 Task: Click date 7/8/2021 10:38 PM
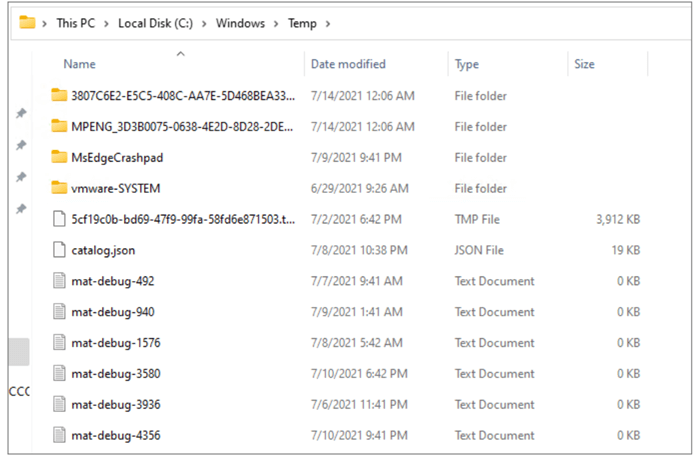pos(359,250)
